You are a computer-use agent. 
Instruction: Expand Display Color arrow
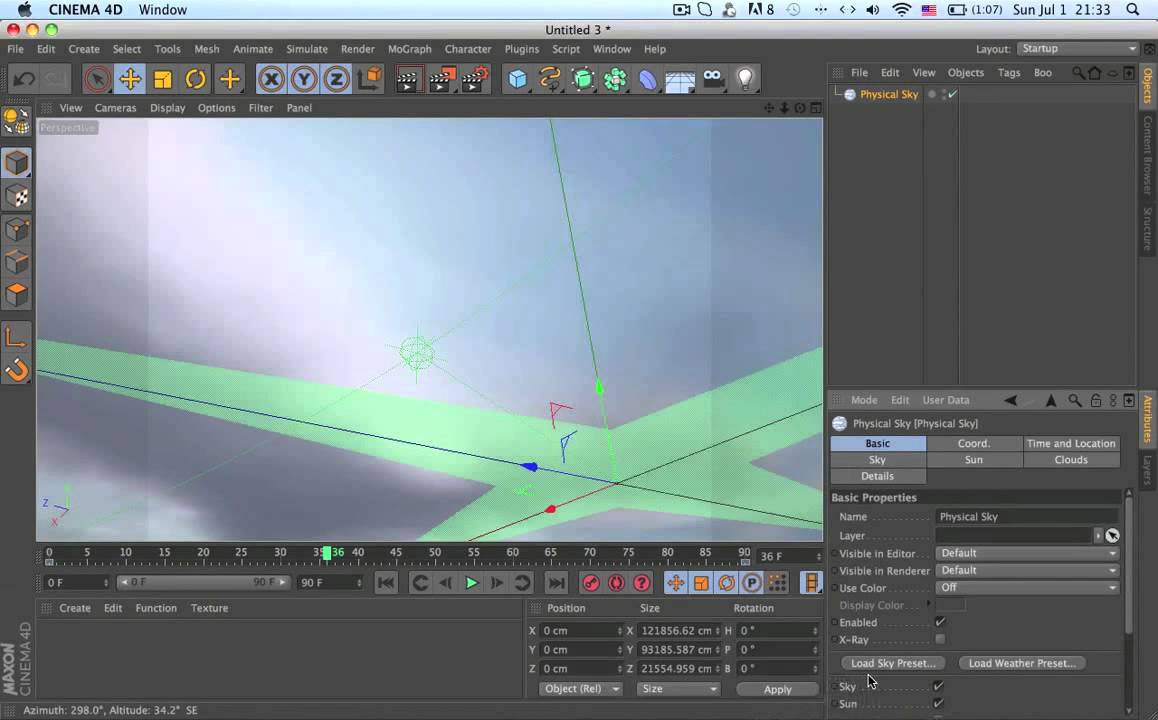(x=928, y=604)
